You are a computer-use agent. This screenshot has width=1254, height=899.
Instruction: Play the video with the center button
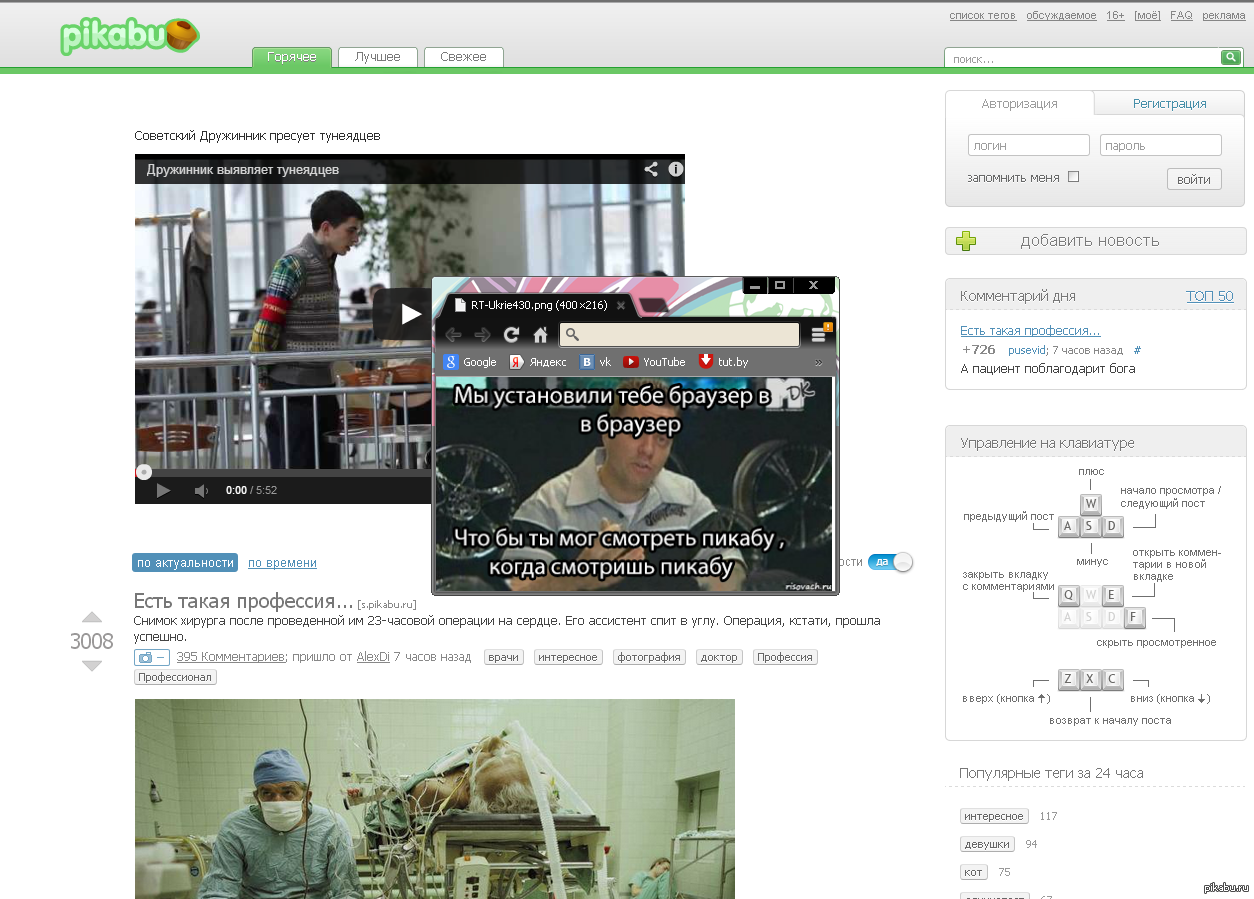click(x=408, y=314)
